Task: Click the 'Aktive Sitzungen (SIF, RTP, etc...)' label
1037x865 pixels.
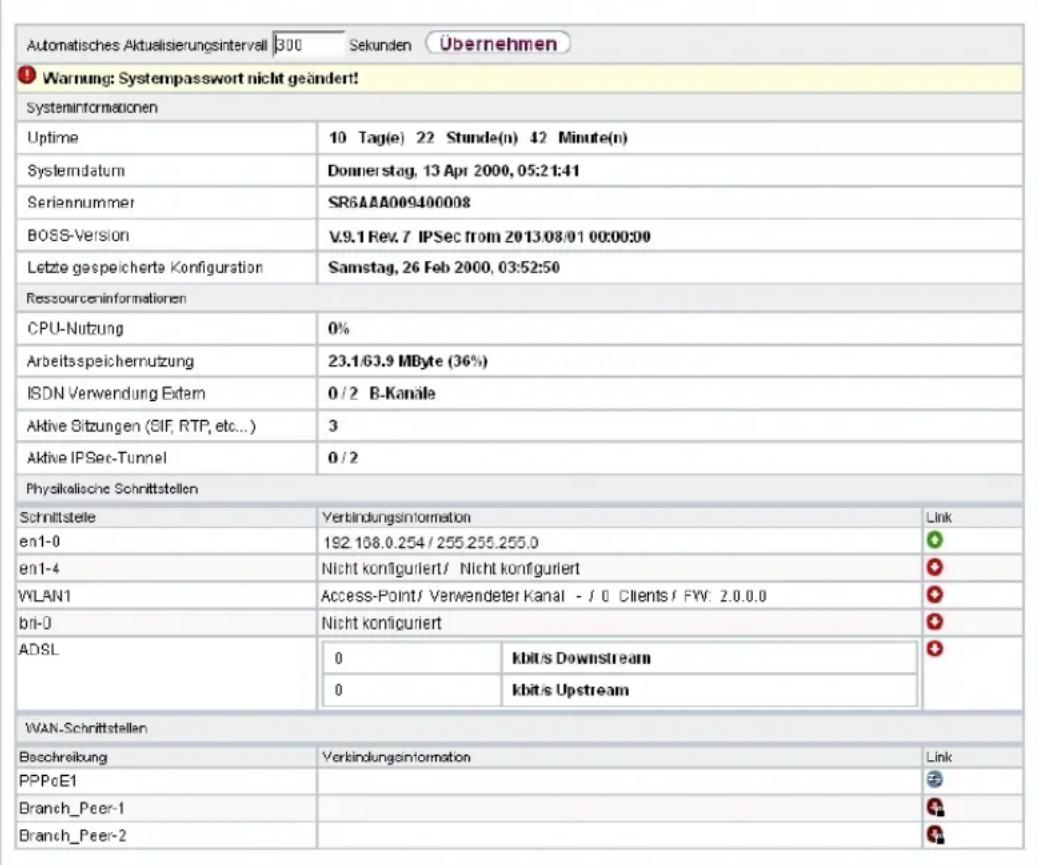Action: 142,426
